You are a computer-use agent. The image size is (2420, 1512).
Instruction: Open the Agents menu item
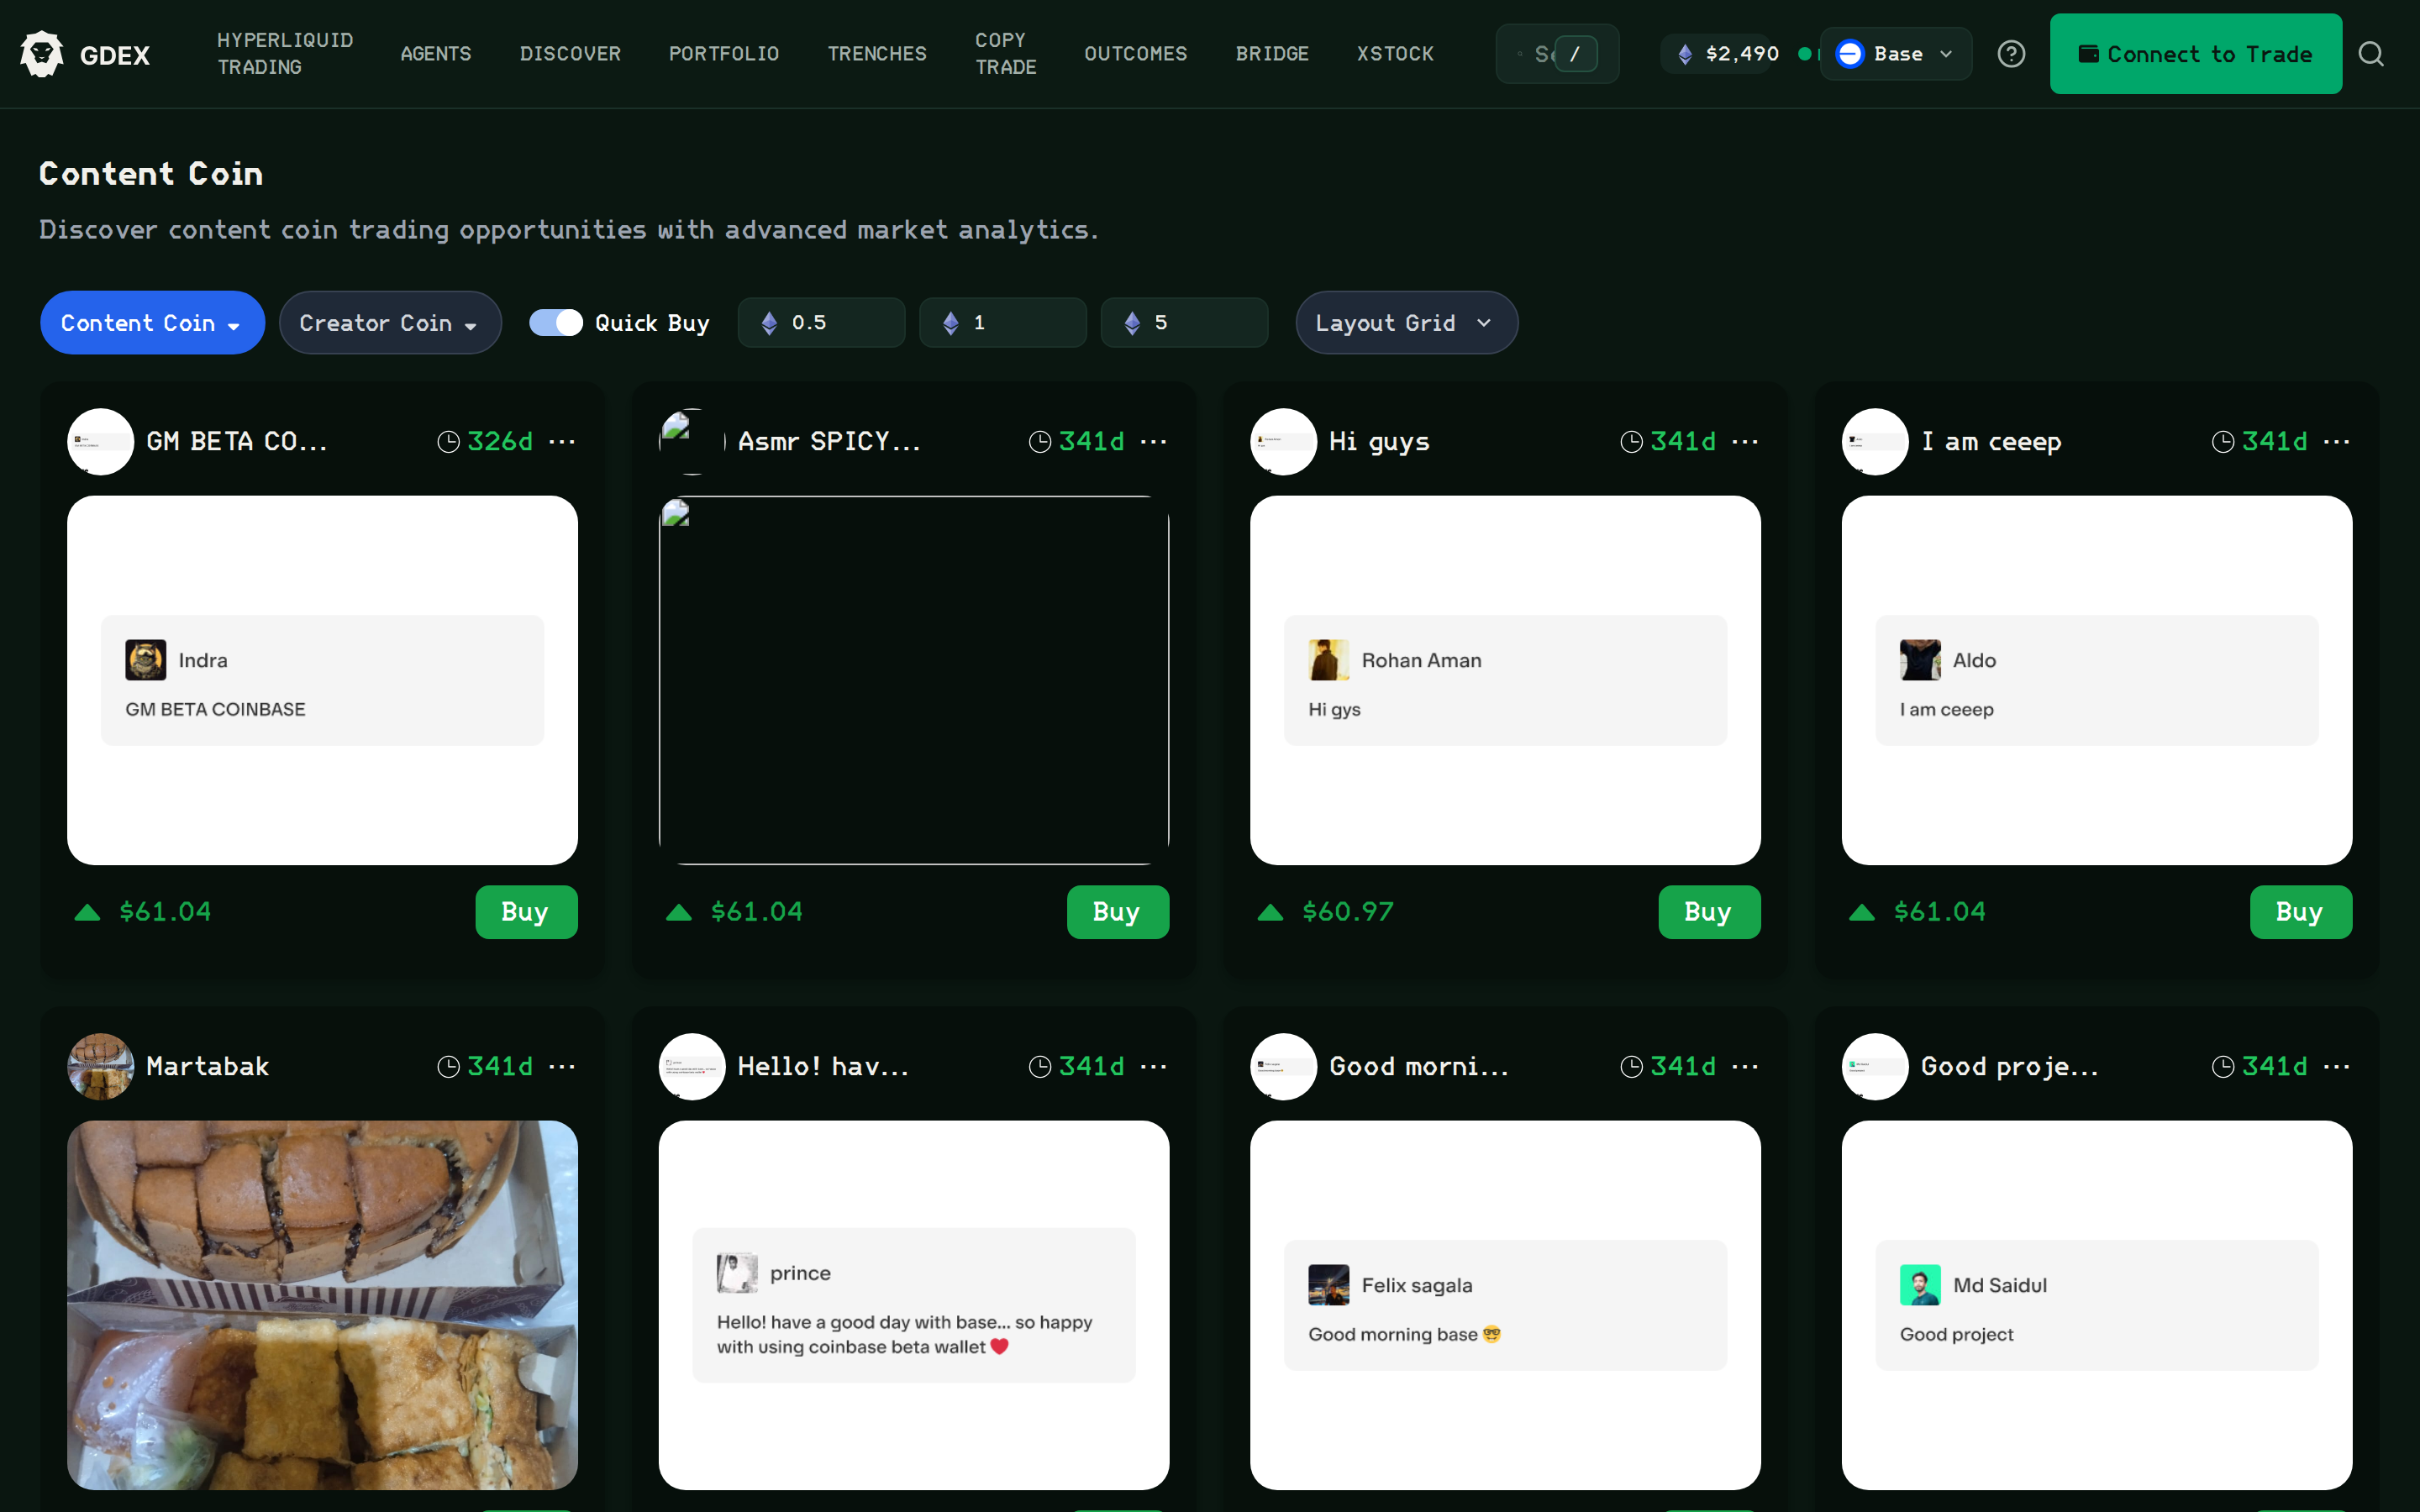click(435, 54)
